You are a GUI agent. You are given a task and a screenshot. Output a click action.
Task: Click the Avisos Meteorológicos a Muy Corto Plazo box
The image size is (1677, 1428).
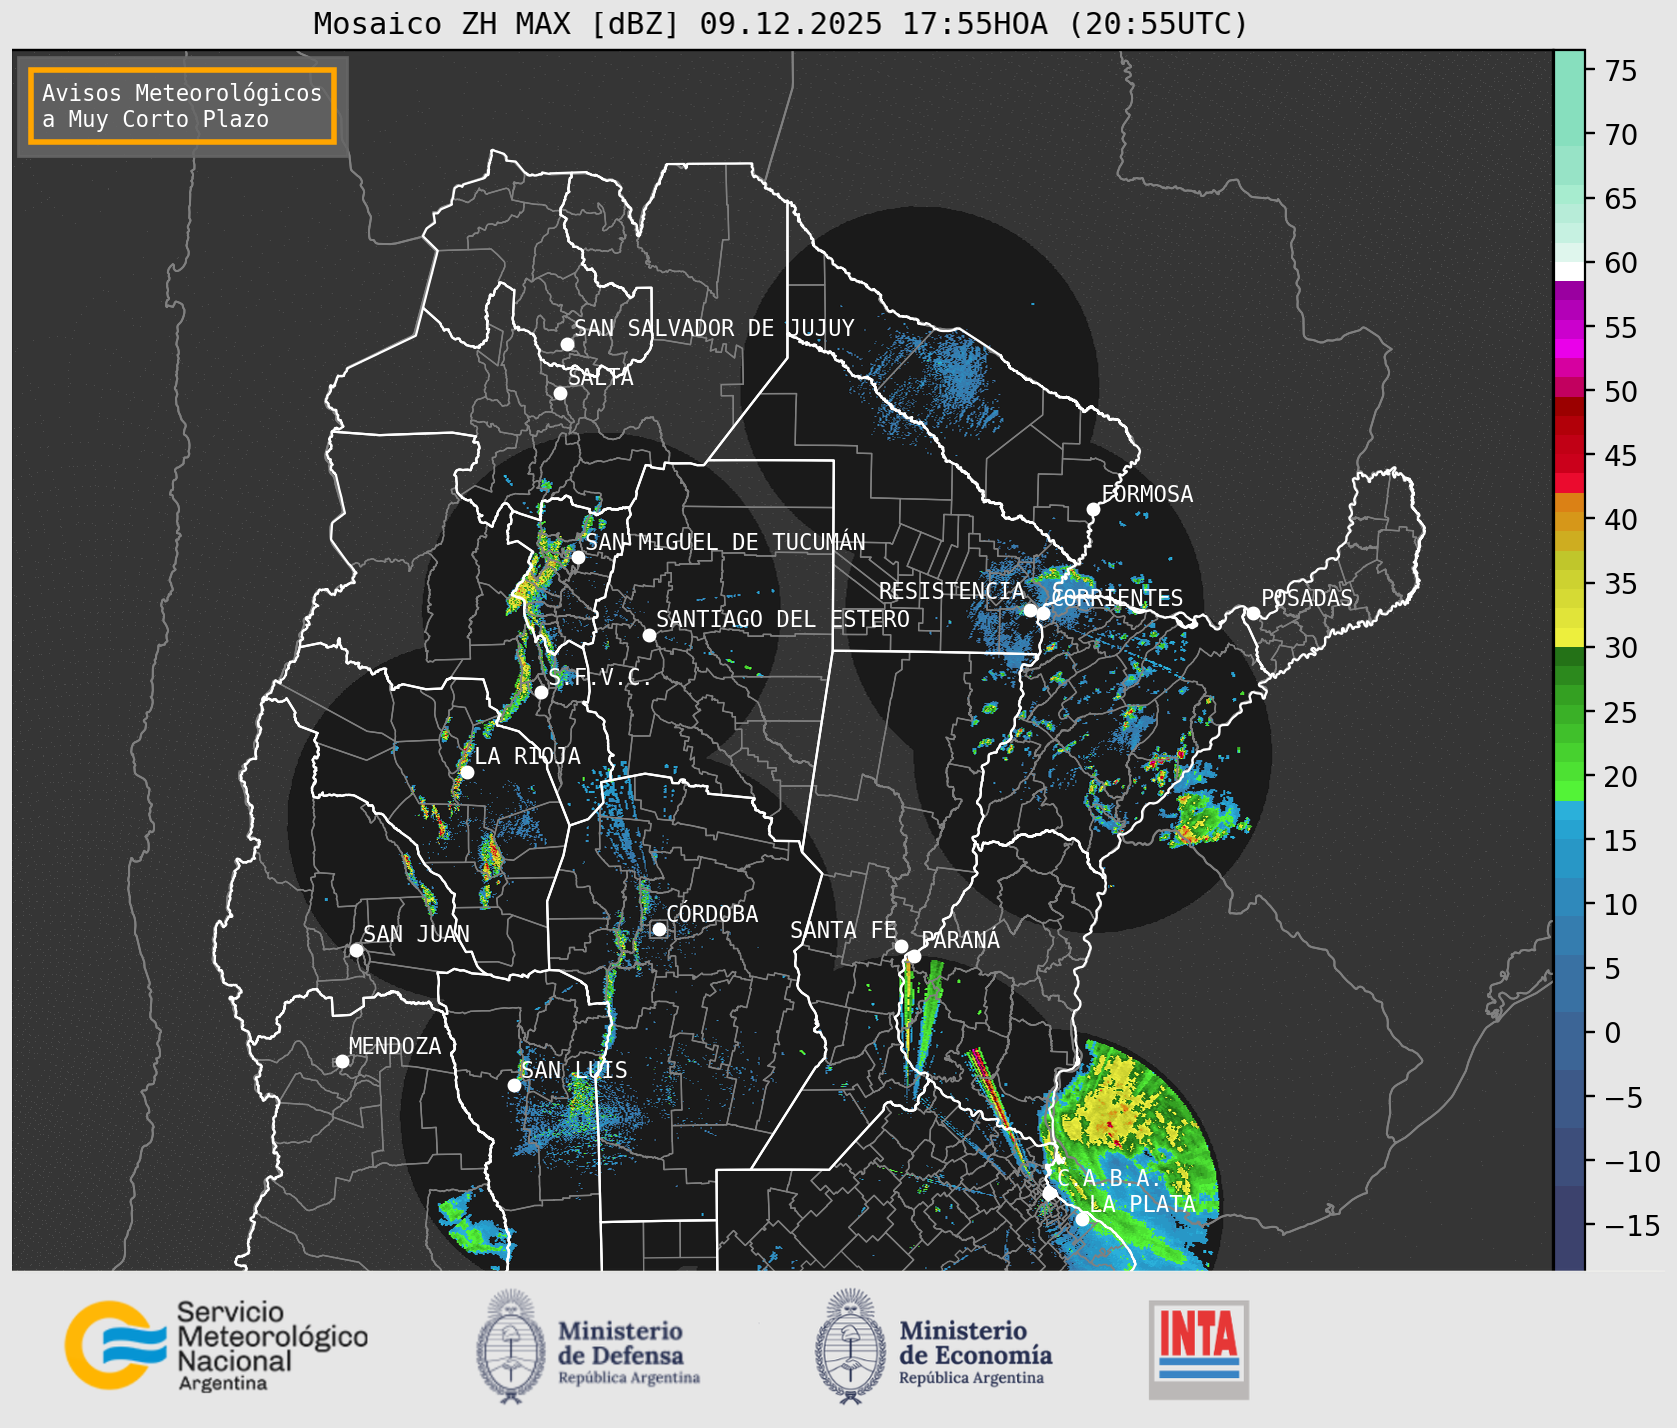pos(182,106)
